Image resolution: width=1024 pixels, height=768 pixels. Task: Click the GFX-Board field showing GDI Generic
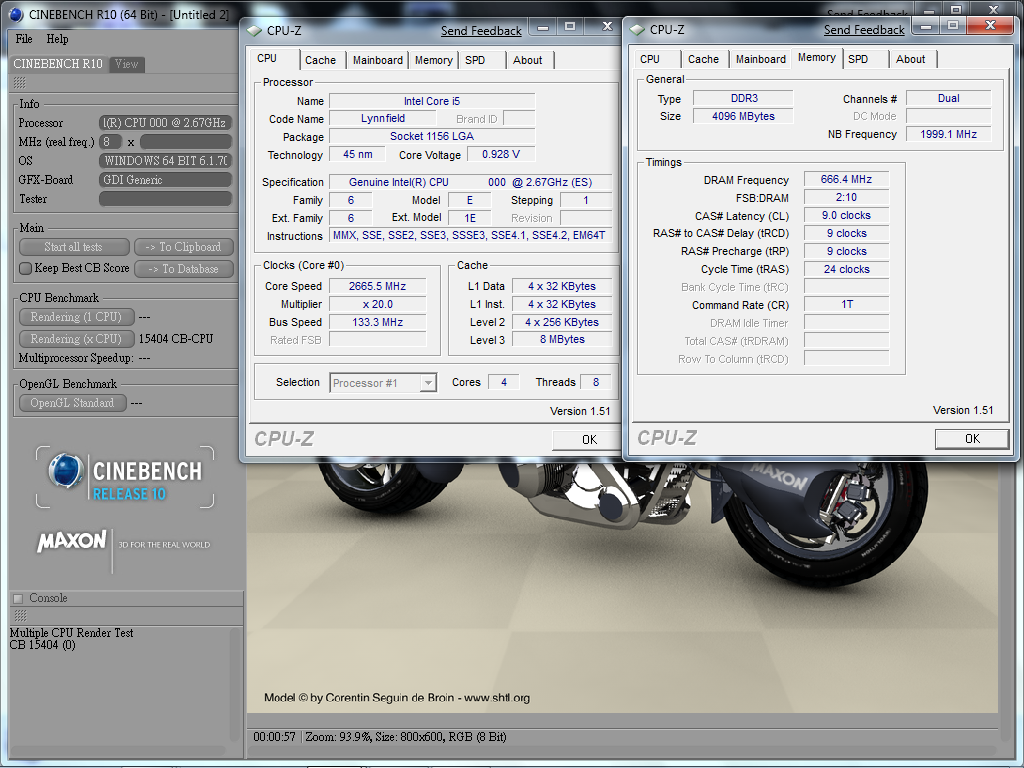pos(166,180)
